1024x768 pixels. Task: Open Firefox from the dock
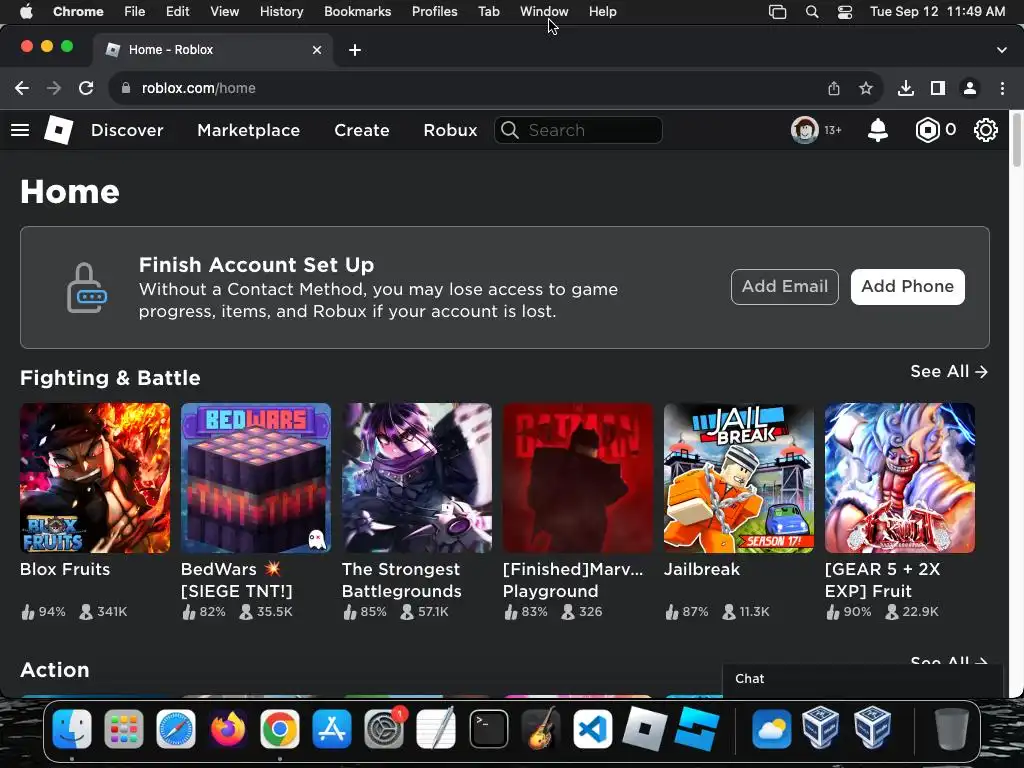pos(228,729)
